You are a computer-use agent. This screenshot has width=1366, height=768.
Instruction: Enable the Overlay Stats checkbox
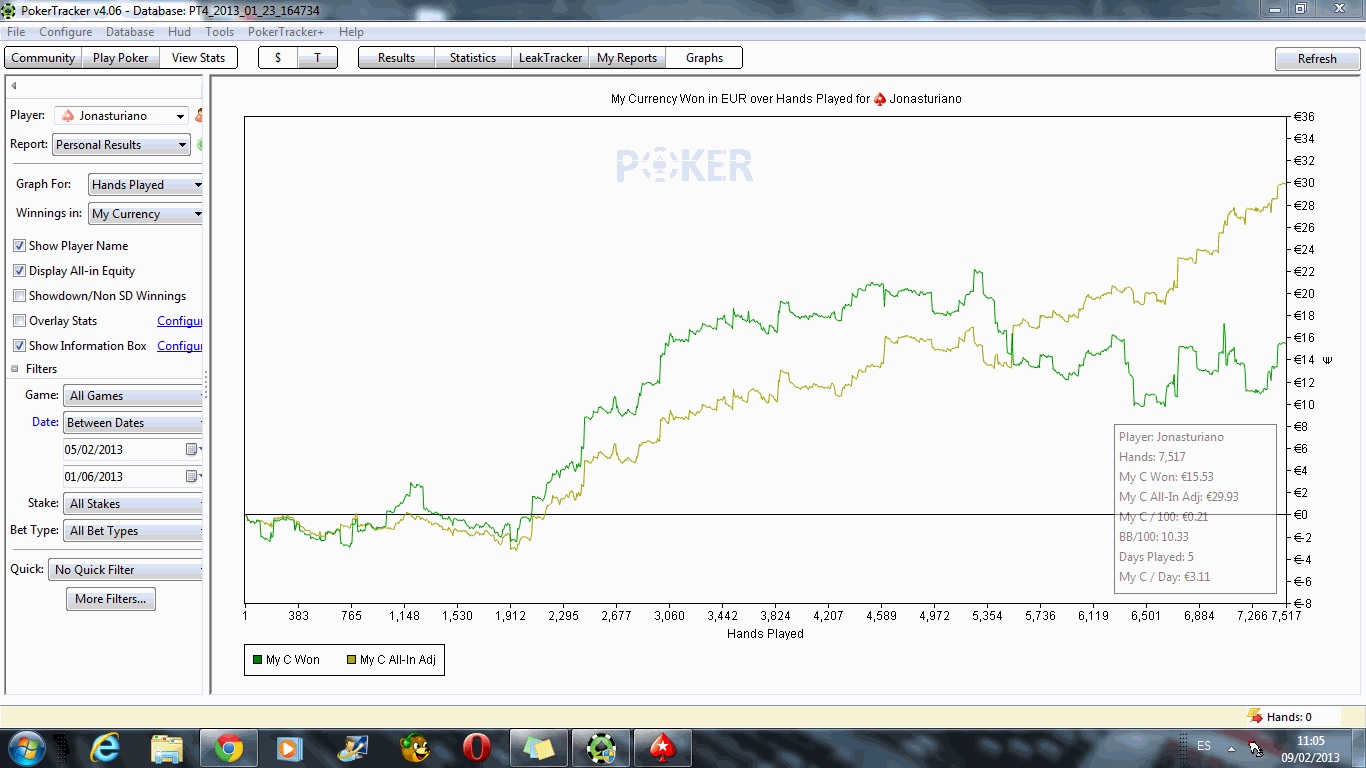(19, 321)
